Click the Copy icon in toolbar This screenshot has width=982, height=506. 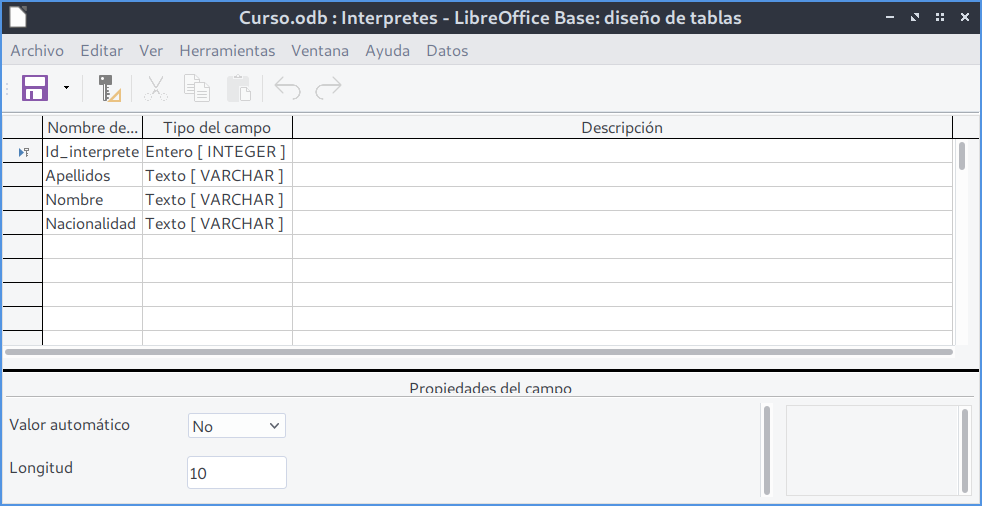[x=197, y=88]
